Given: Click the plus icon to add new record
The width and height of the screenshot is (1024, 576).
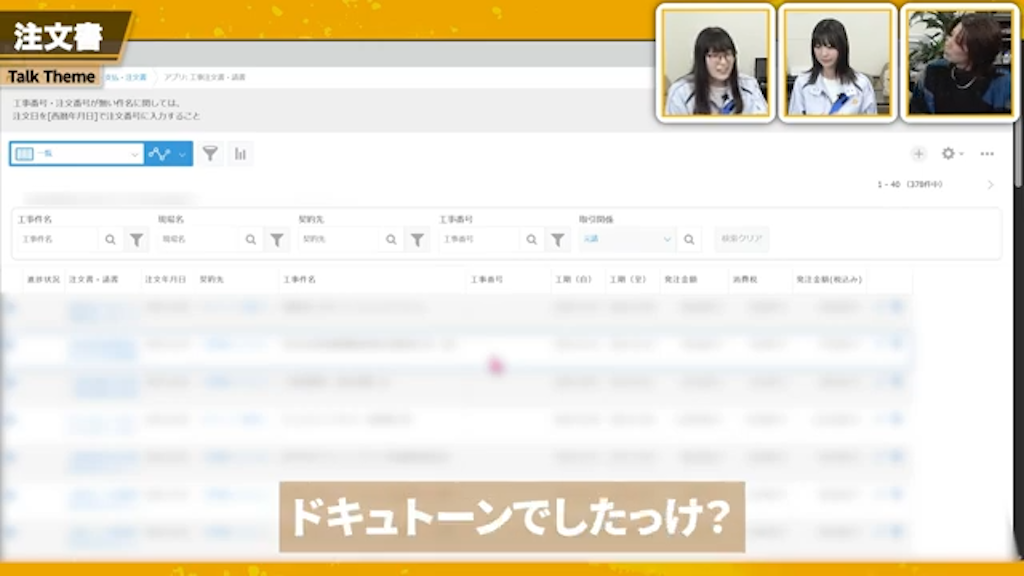Looking at the screenshot, I should coord(919,154).
